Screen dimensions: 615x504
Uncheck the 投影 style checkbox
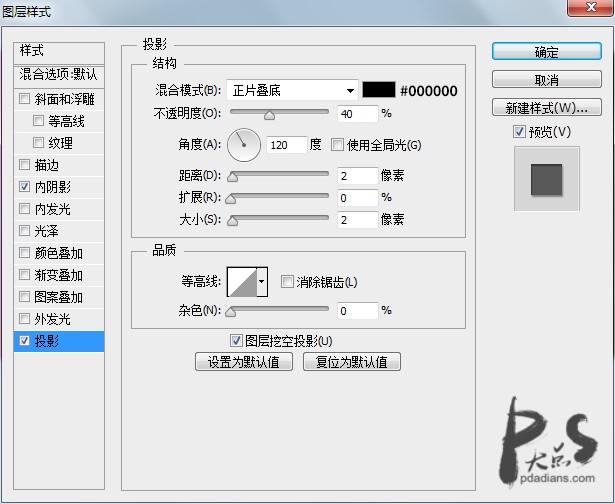point(24,340)
